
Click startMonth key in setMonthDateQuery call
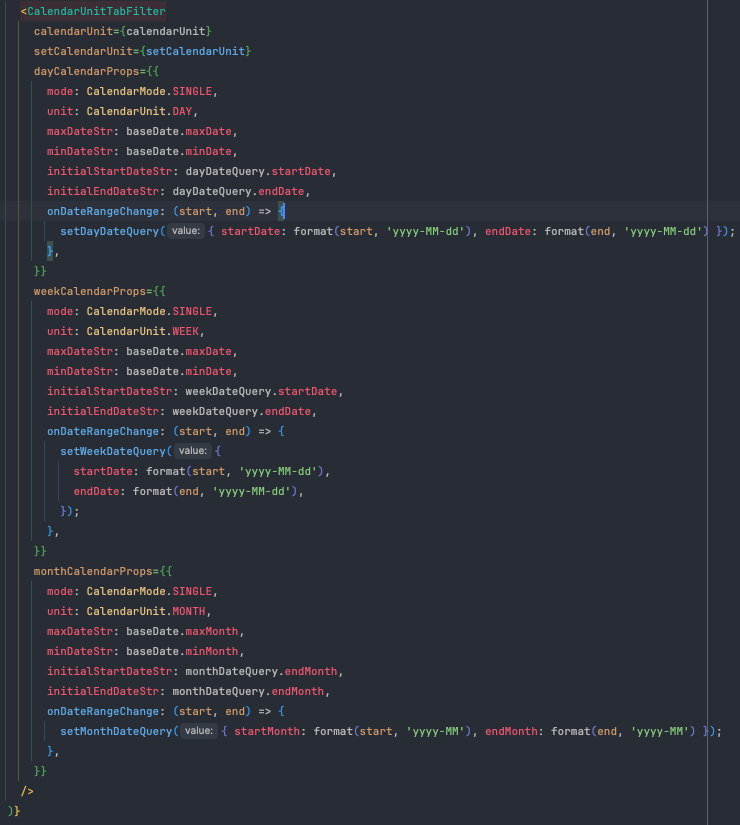tap(267, 731)
